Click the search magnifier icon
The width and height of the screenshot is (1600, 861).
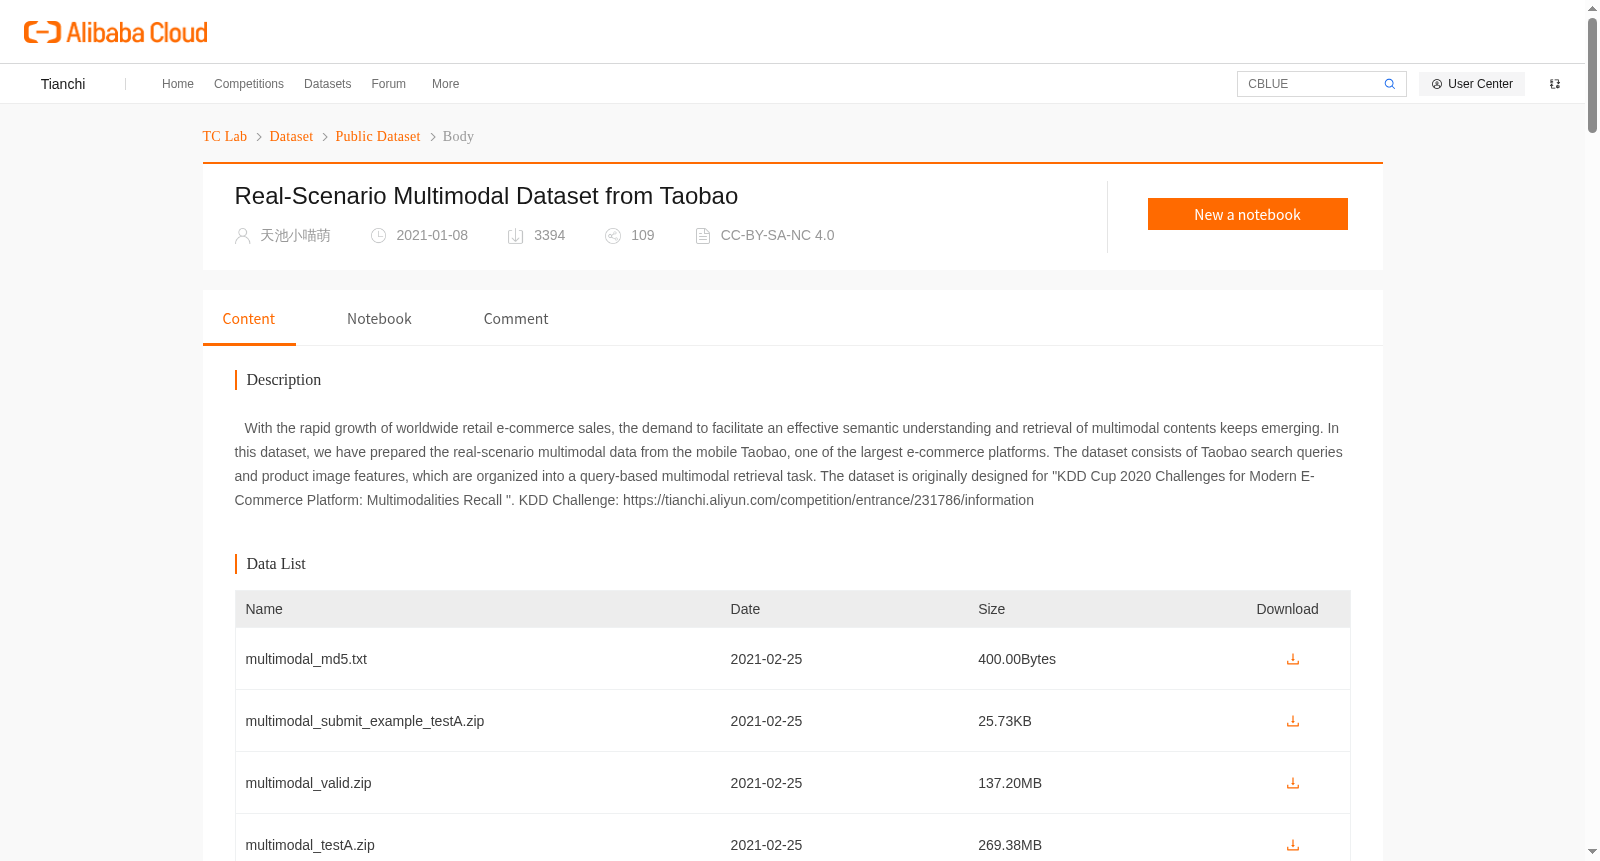1390,84
